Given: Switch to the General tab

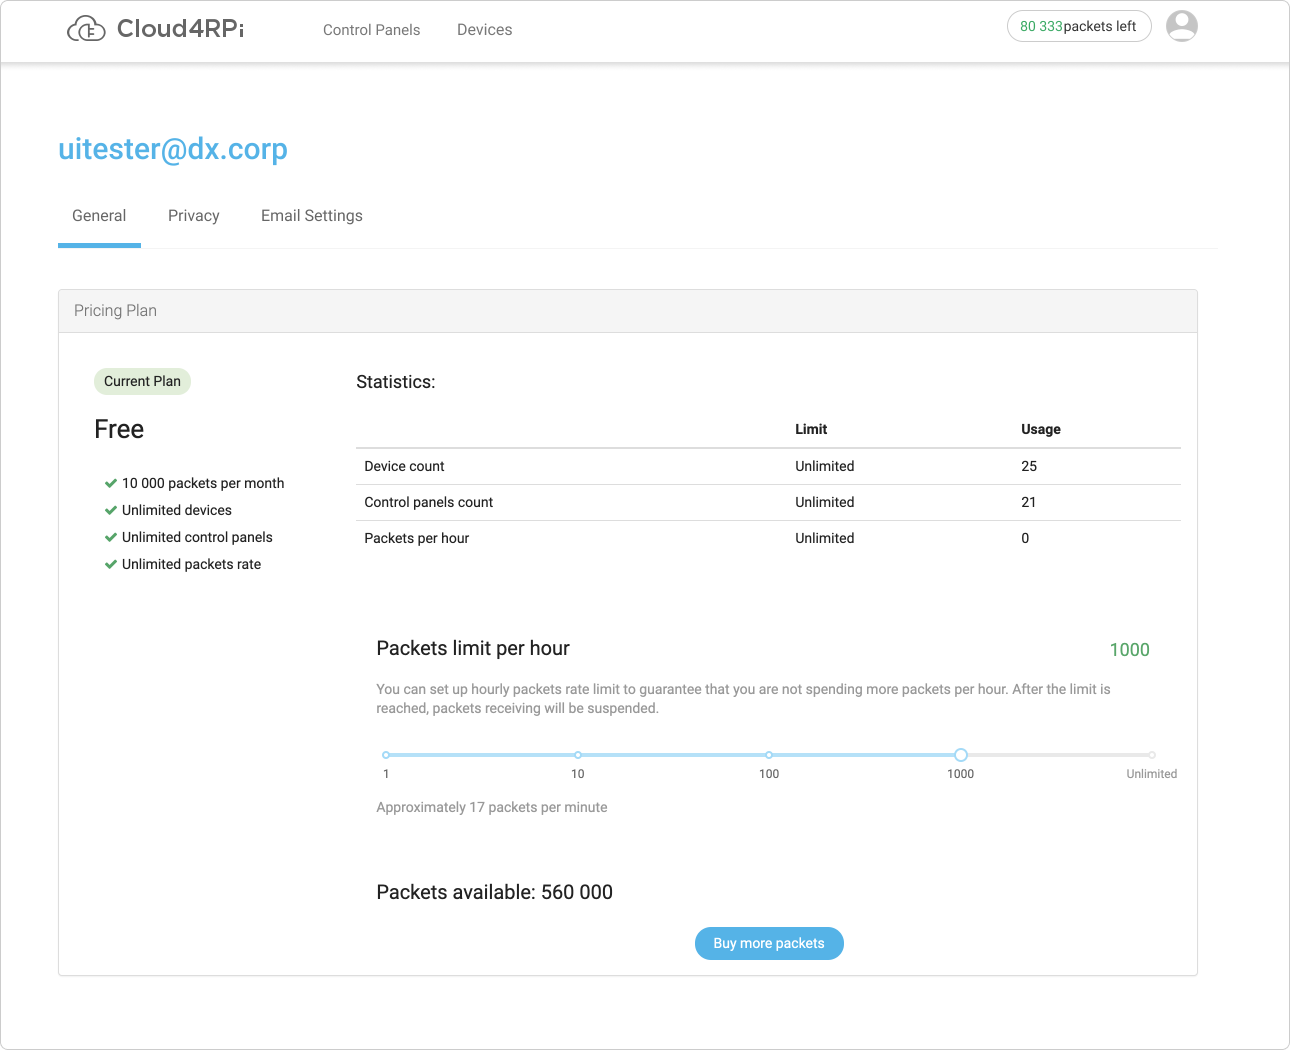Looking at the screenshot, I should pos(99,216).
